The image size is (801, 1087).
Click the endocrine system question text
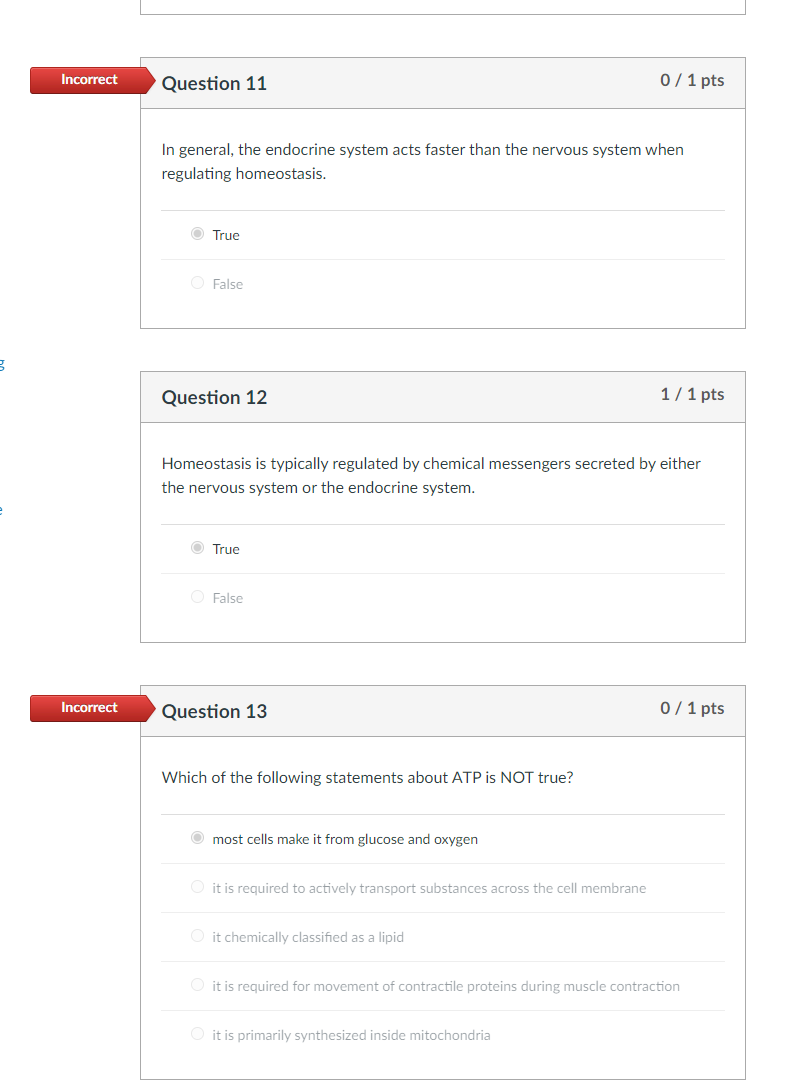tap(422, 162)
